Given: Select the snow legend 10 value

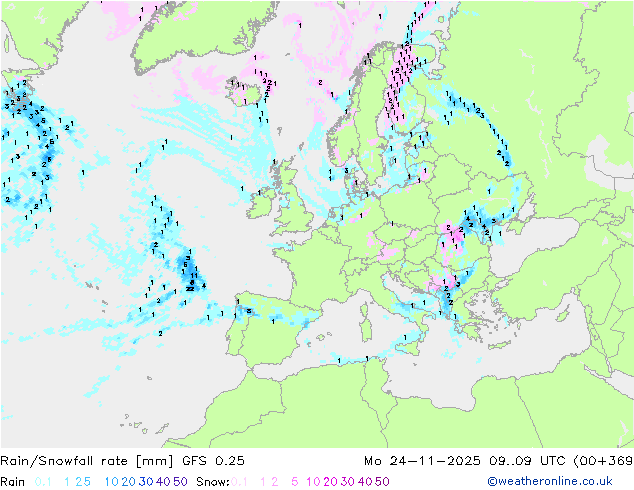Looking at the screenshot, I should [313, 482].
